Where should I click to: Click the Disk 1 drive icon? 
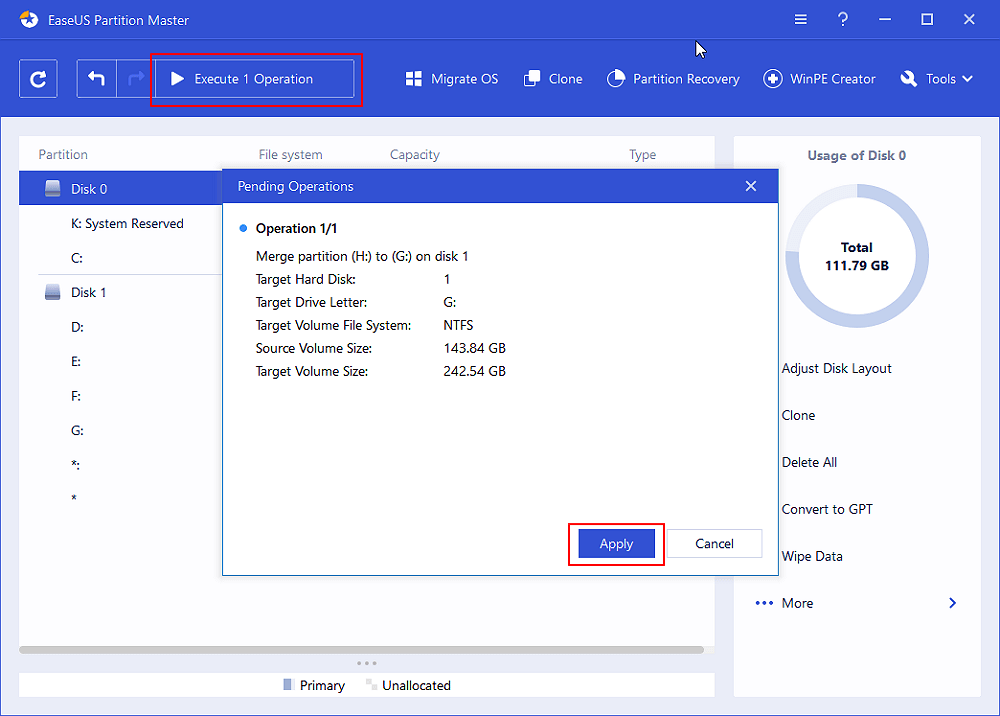coord(52,292)
